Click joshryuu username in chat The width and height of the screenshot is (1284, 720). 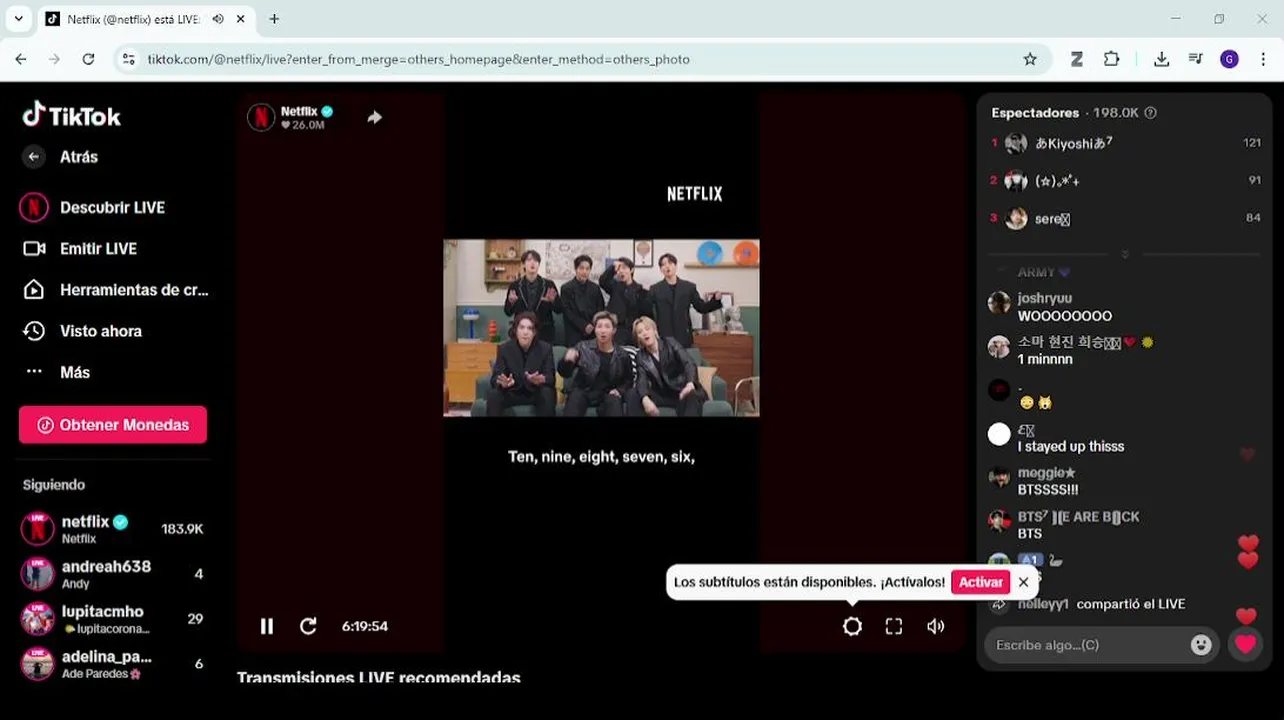coord(1044,298)
